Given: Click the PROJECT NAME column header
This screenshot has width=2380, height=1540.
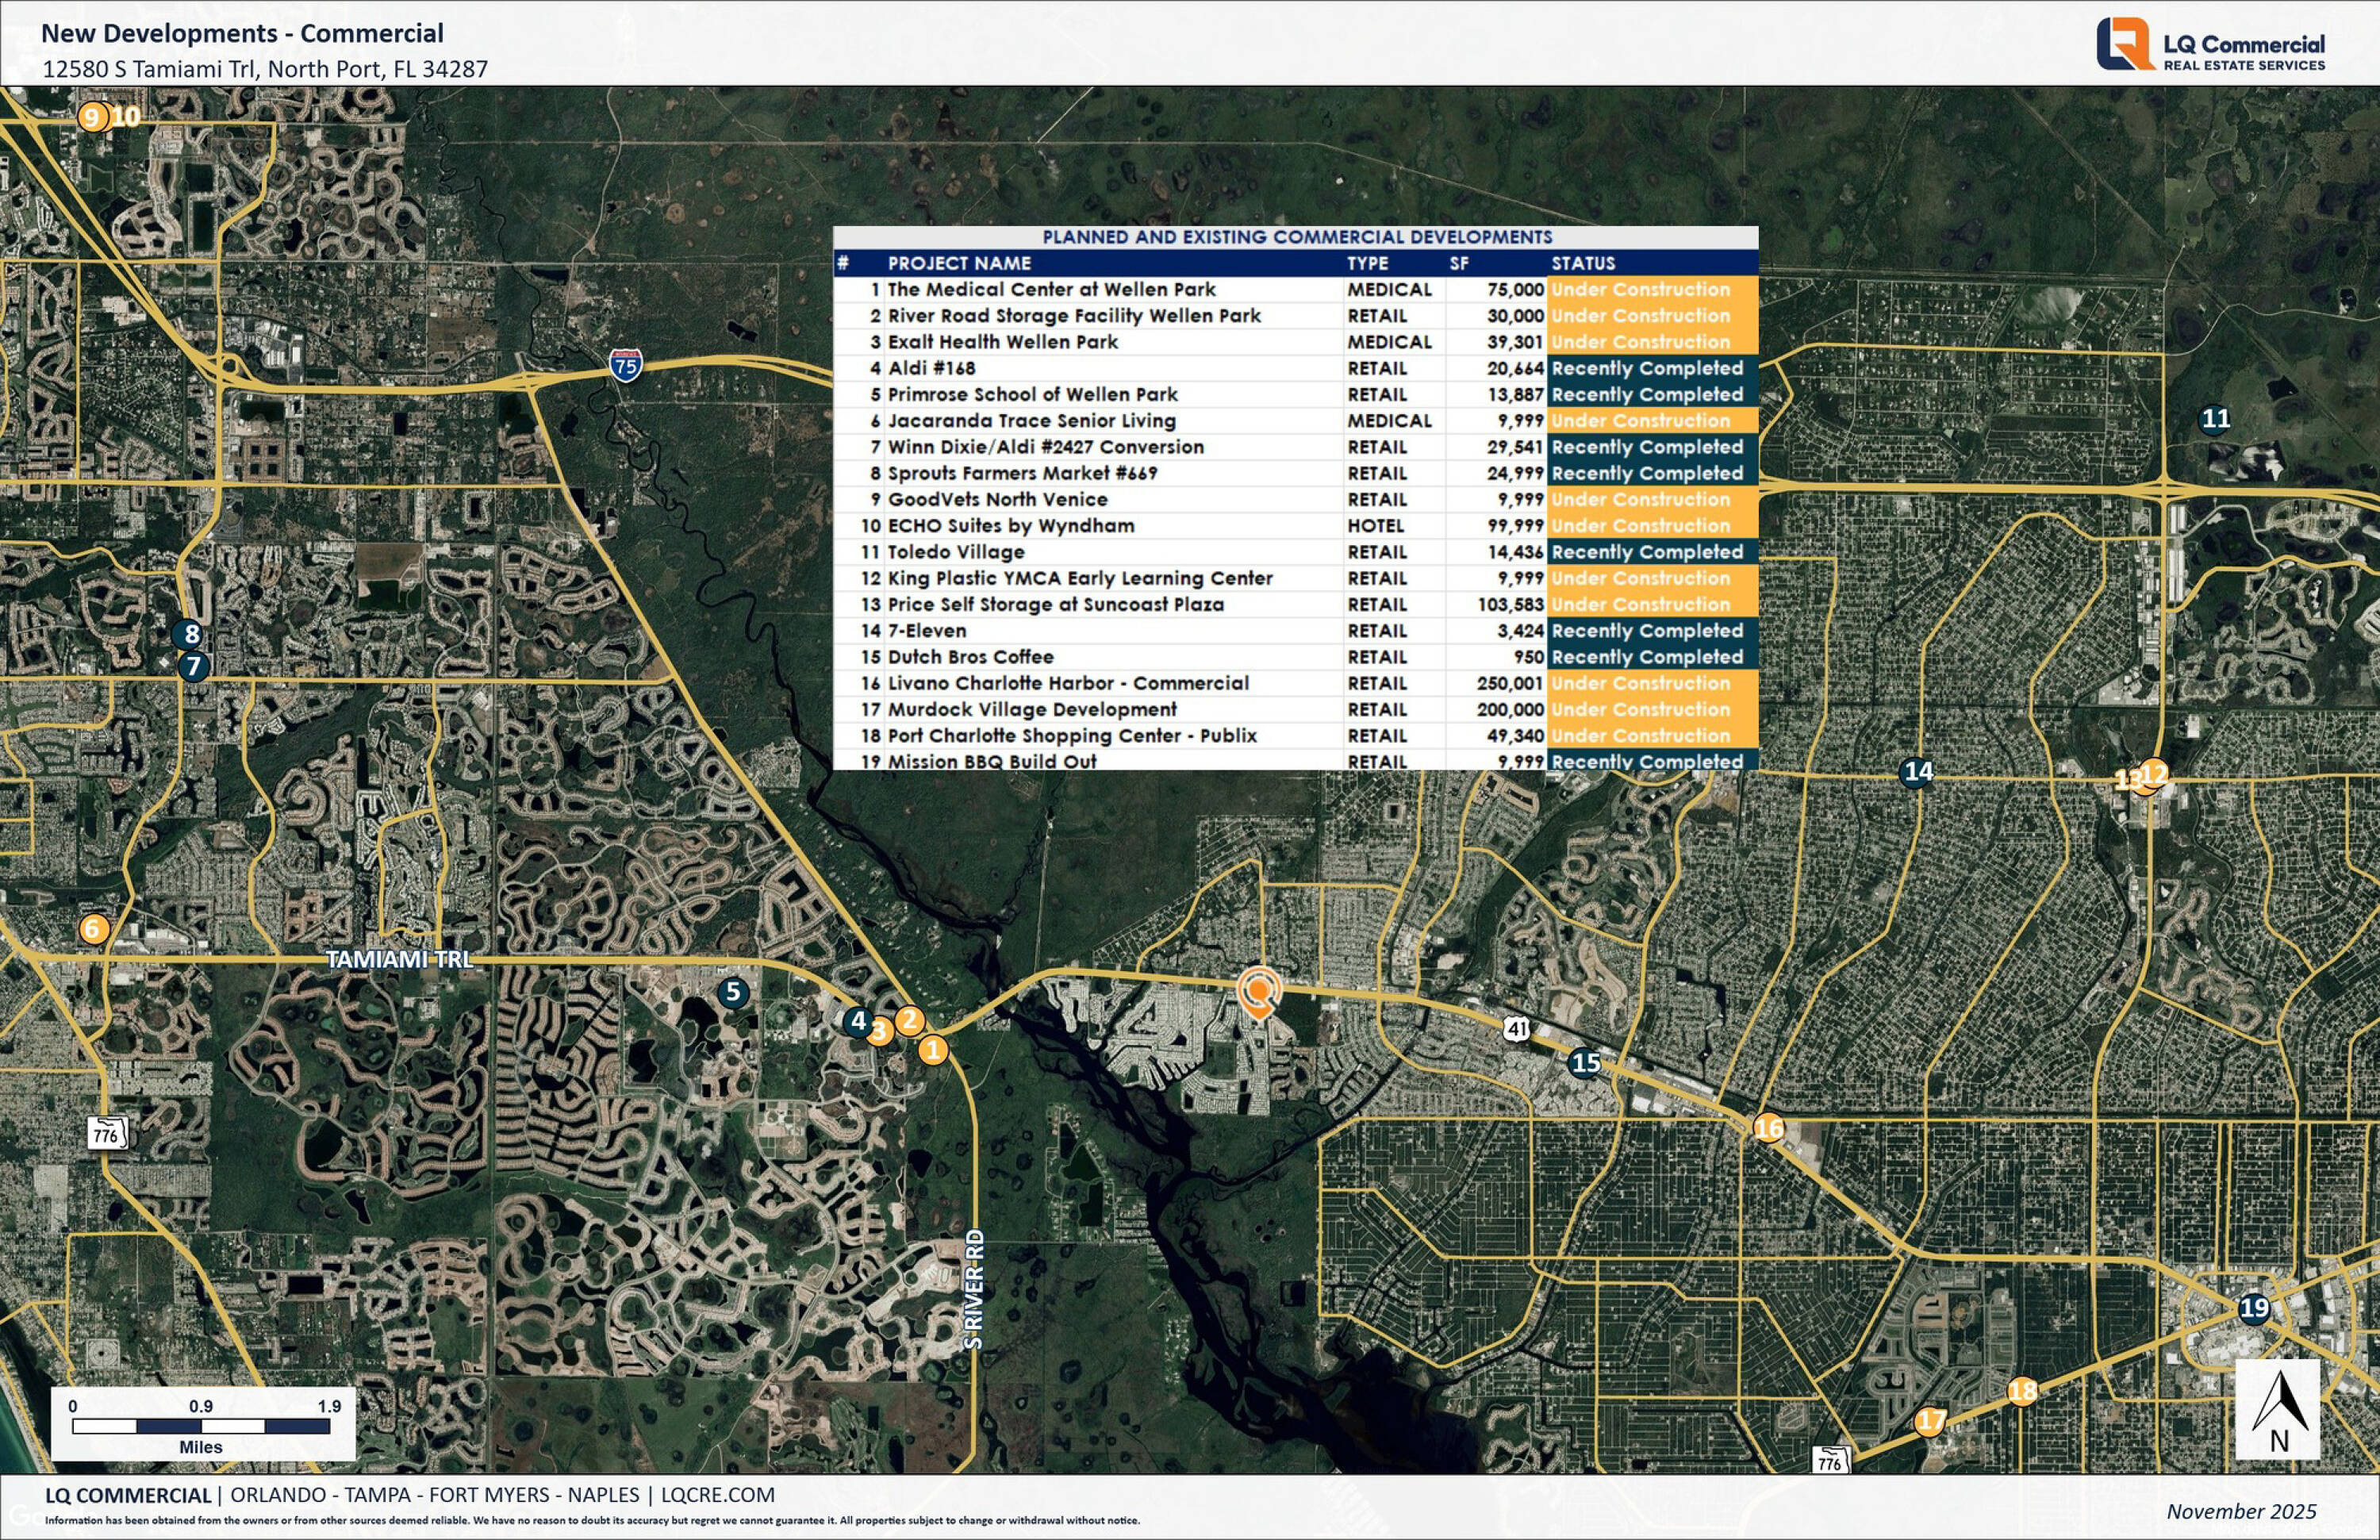Looking at the screenshot, I should (x=958, y=263).
